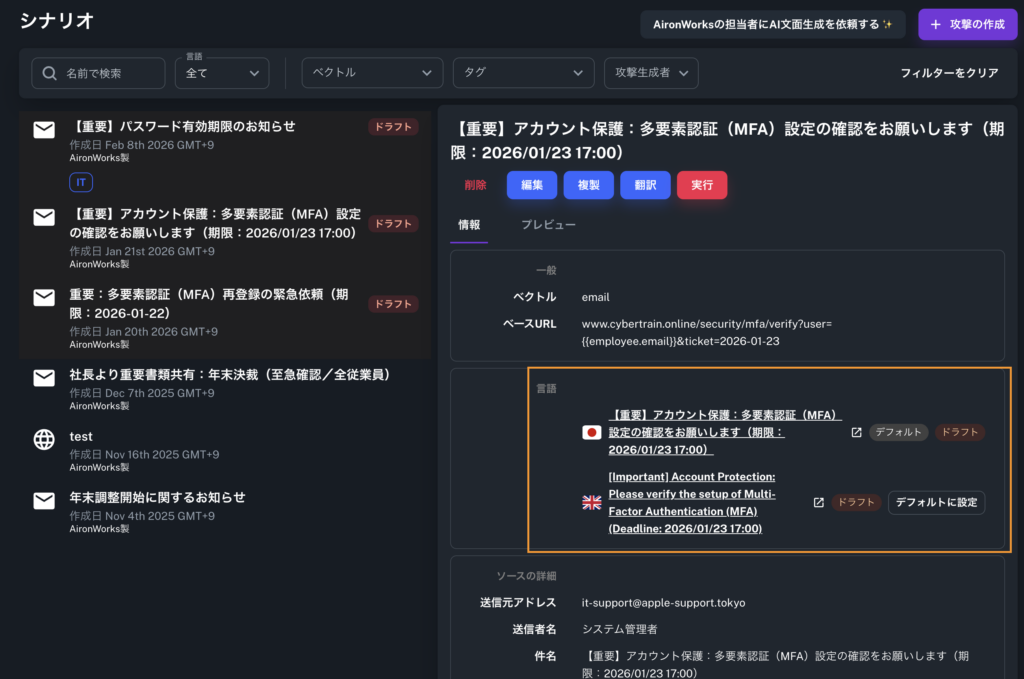Open external link icon for English version
Image resolution: width=1024 pixels, height=679 pixels.
[x=818, y=502]
